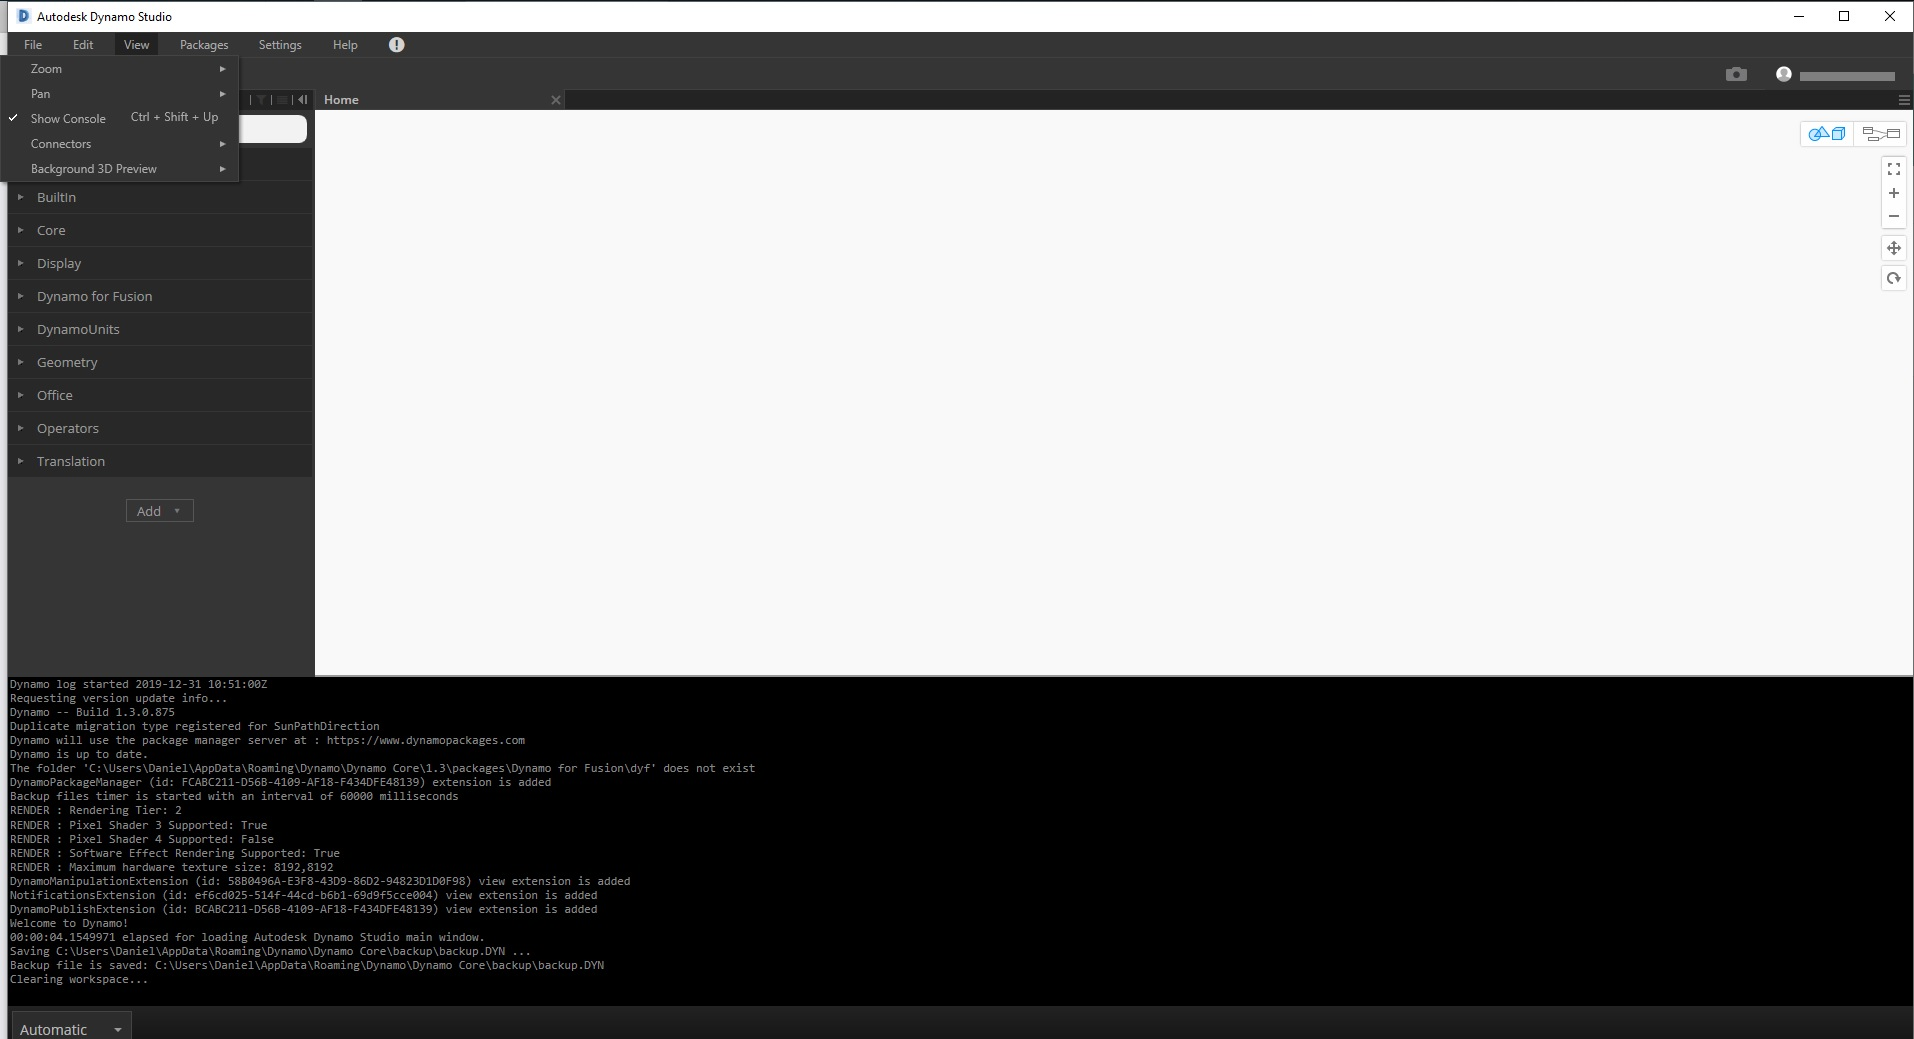Expand the Operators library category

coord(160,428)
